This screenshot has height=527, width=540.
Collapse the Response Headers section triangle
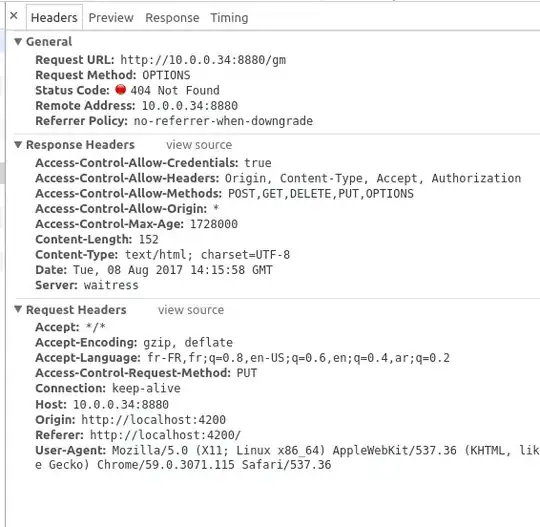click(18, 145)
